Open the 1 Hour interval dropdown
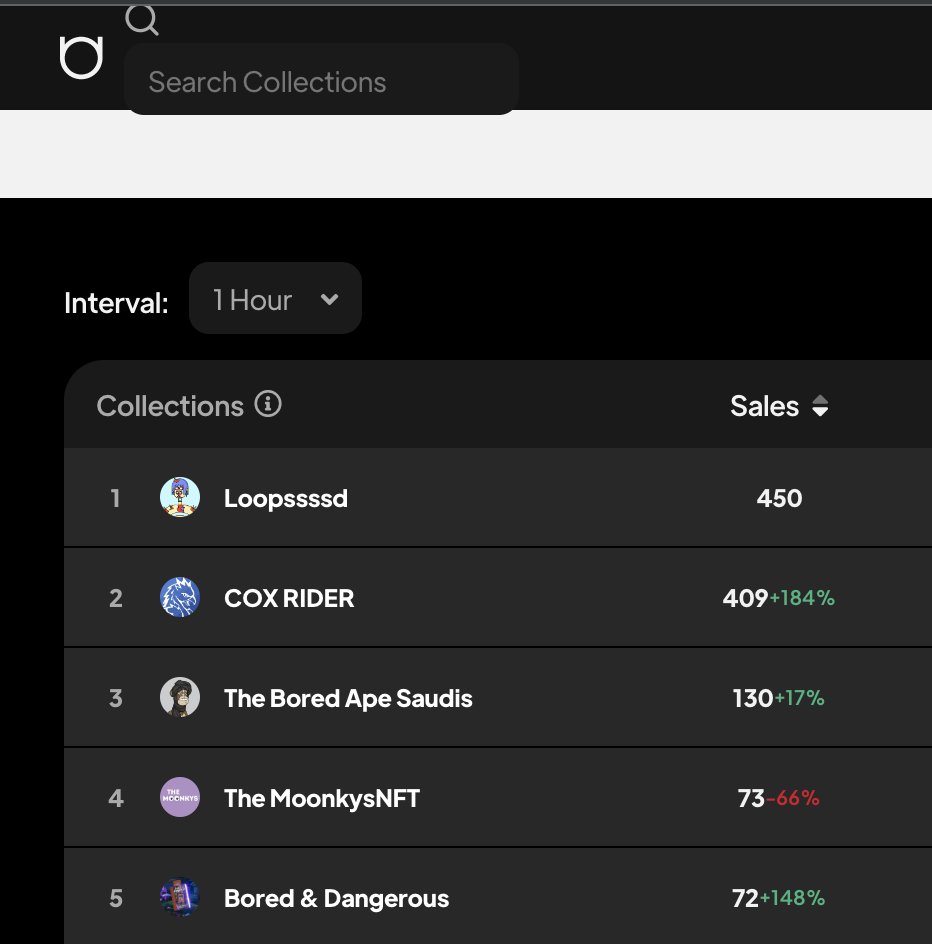932x944 pixels. click(x=275, y=299)
